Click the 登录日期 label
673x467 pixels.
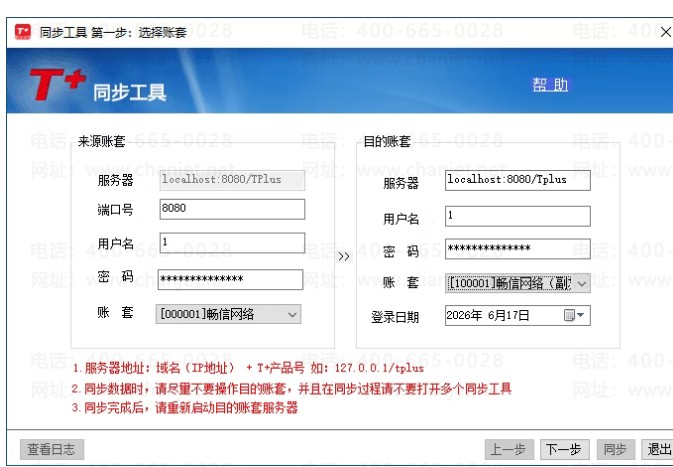(x=395, y=317)
